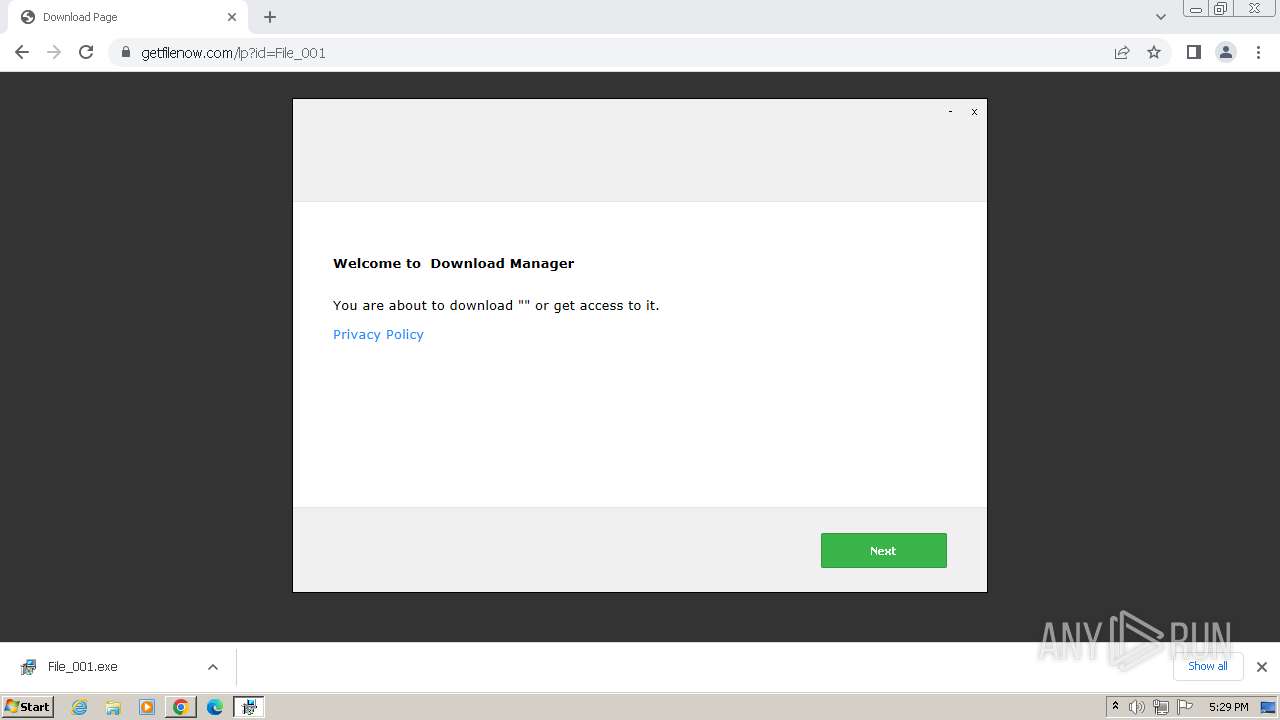Open a new browser tab
The width and height of the screenshot is (1280, 720).
click(270, 17)
